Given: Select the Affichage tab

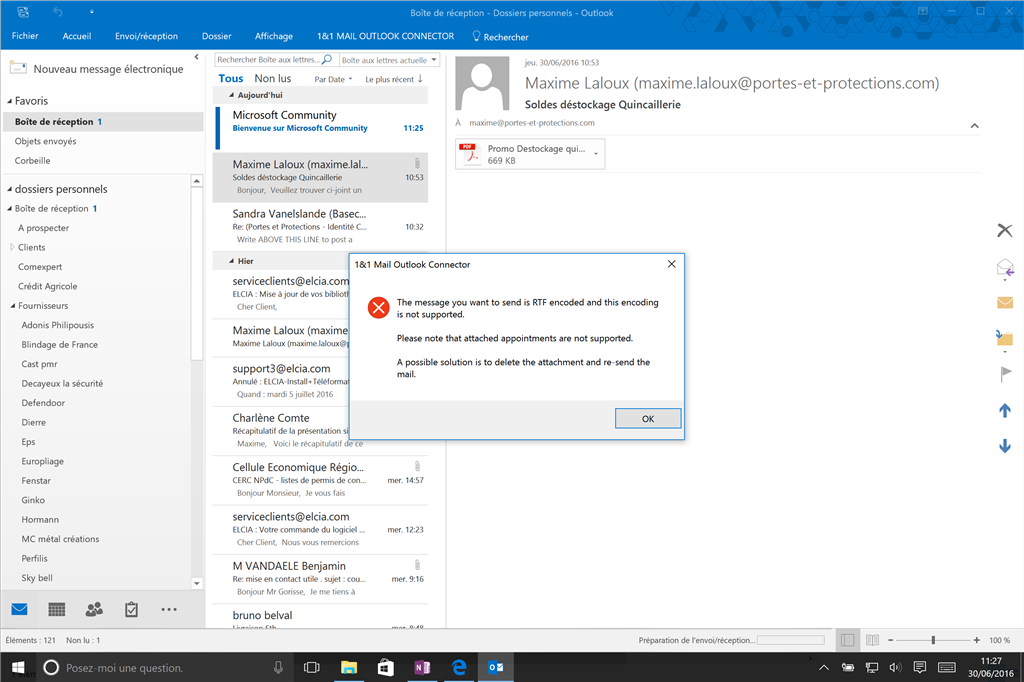Looking at the screenshot, I should (274, 36).
